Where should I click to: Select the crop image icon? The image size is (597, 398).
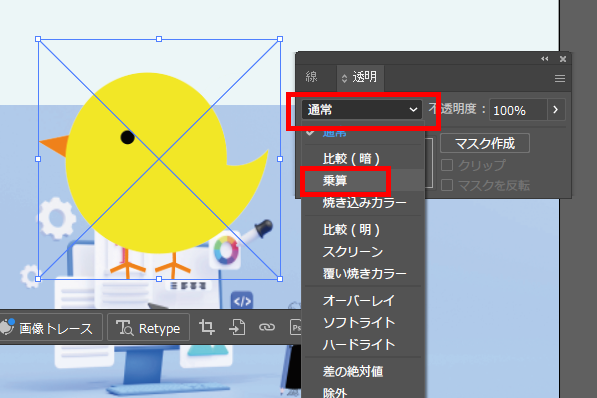coord(207,327)
